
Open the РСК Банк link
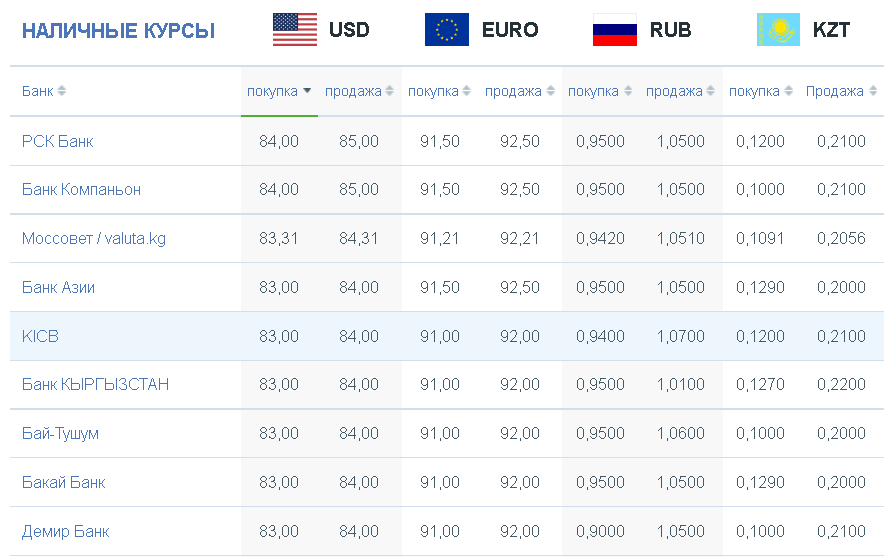click(58, 141)
